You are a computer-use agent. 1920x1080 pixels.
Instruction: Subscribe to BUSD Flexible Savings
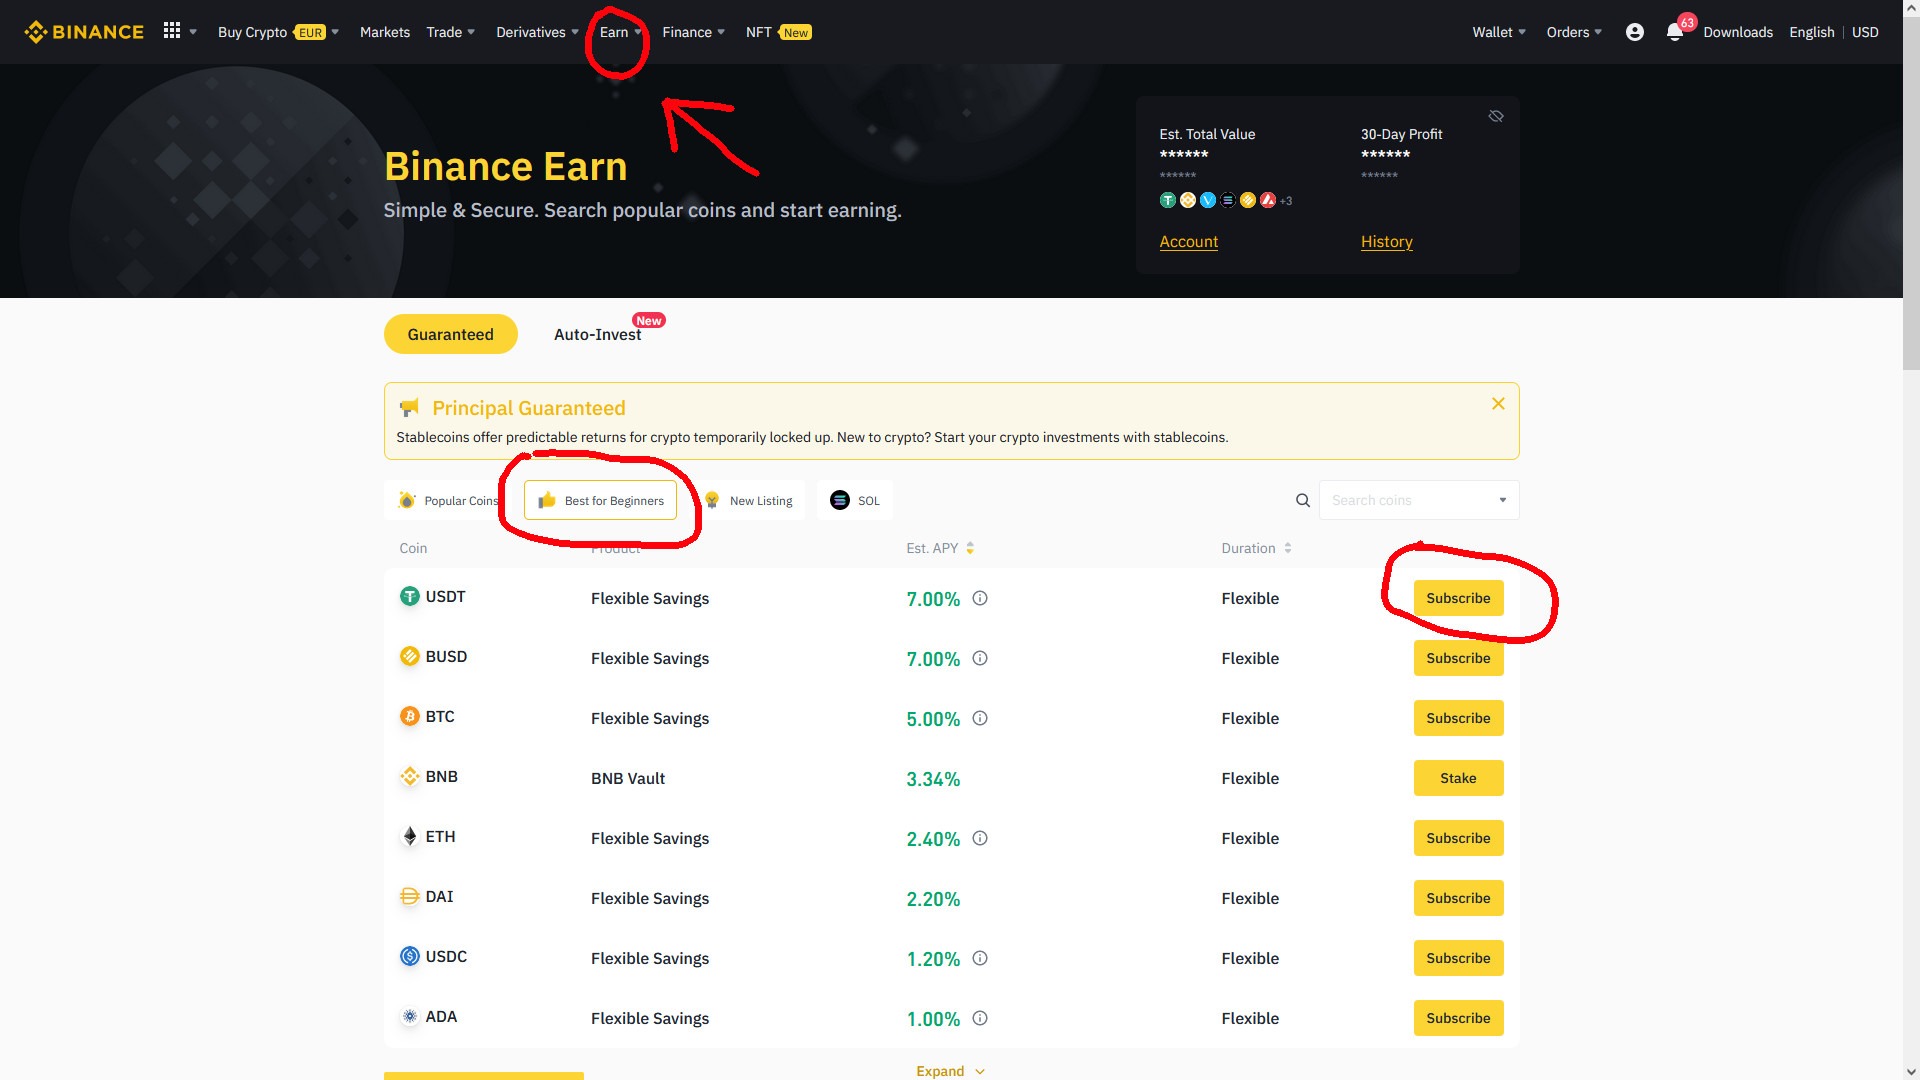[x=1458, y=658]
